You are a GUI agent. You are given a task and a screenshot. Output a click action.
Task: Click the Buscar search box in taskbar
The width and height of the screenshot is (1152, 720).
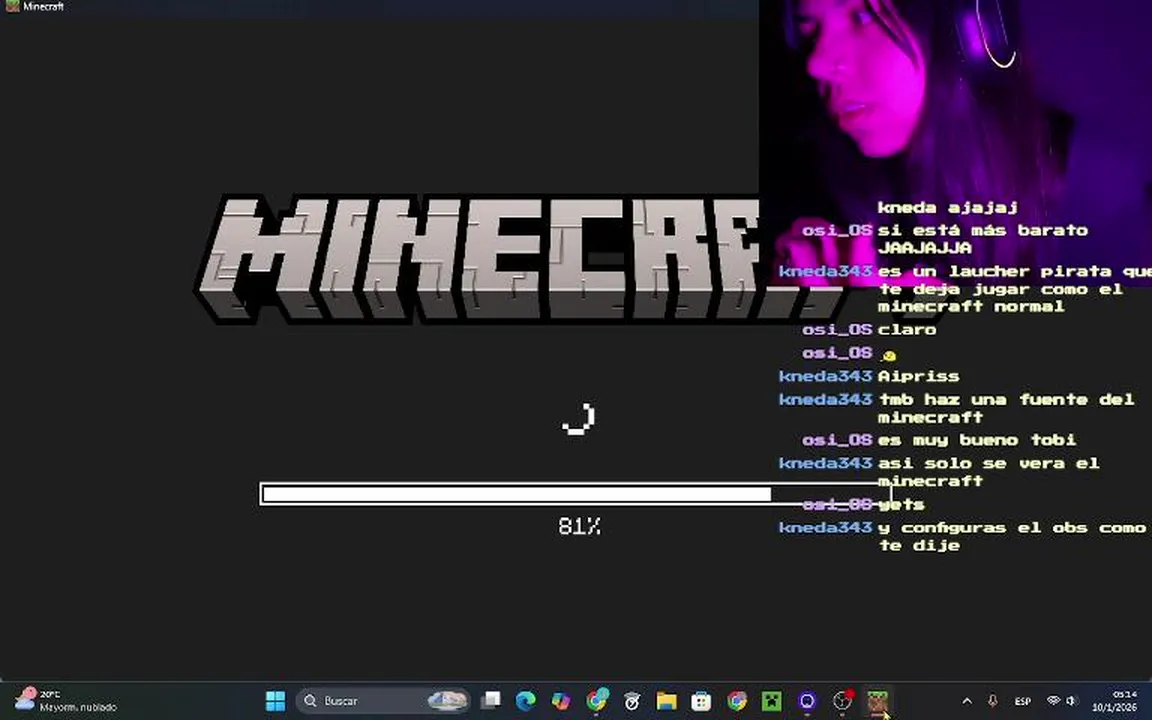[382, 701]
